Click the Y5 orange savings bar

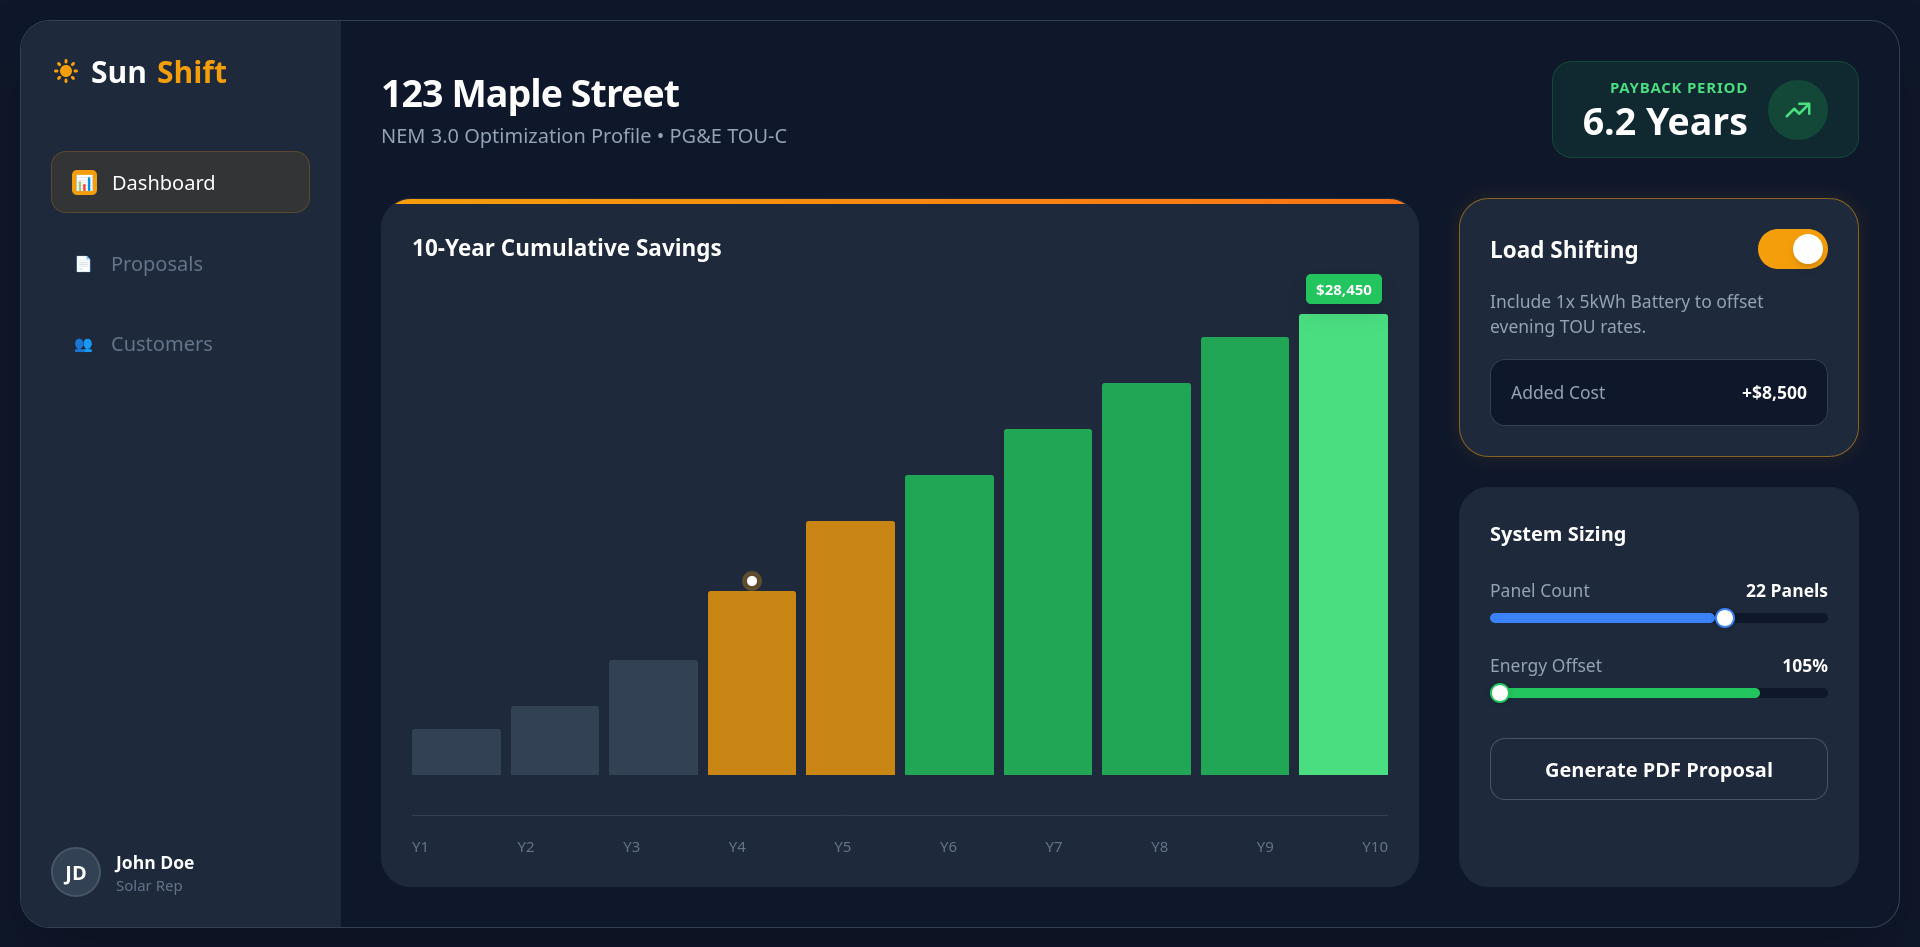(850, 648)
